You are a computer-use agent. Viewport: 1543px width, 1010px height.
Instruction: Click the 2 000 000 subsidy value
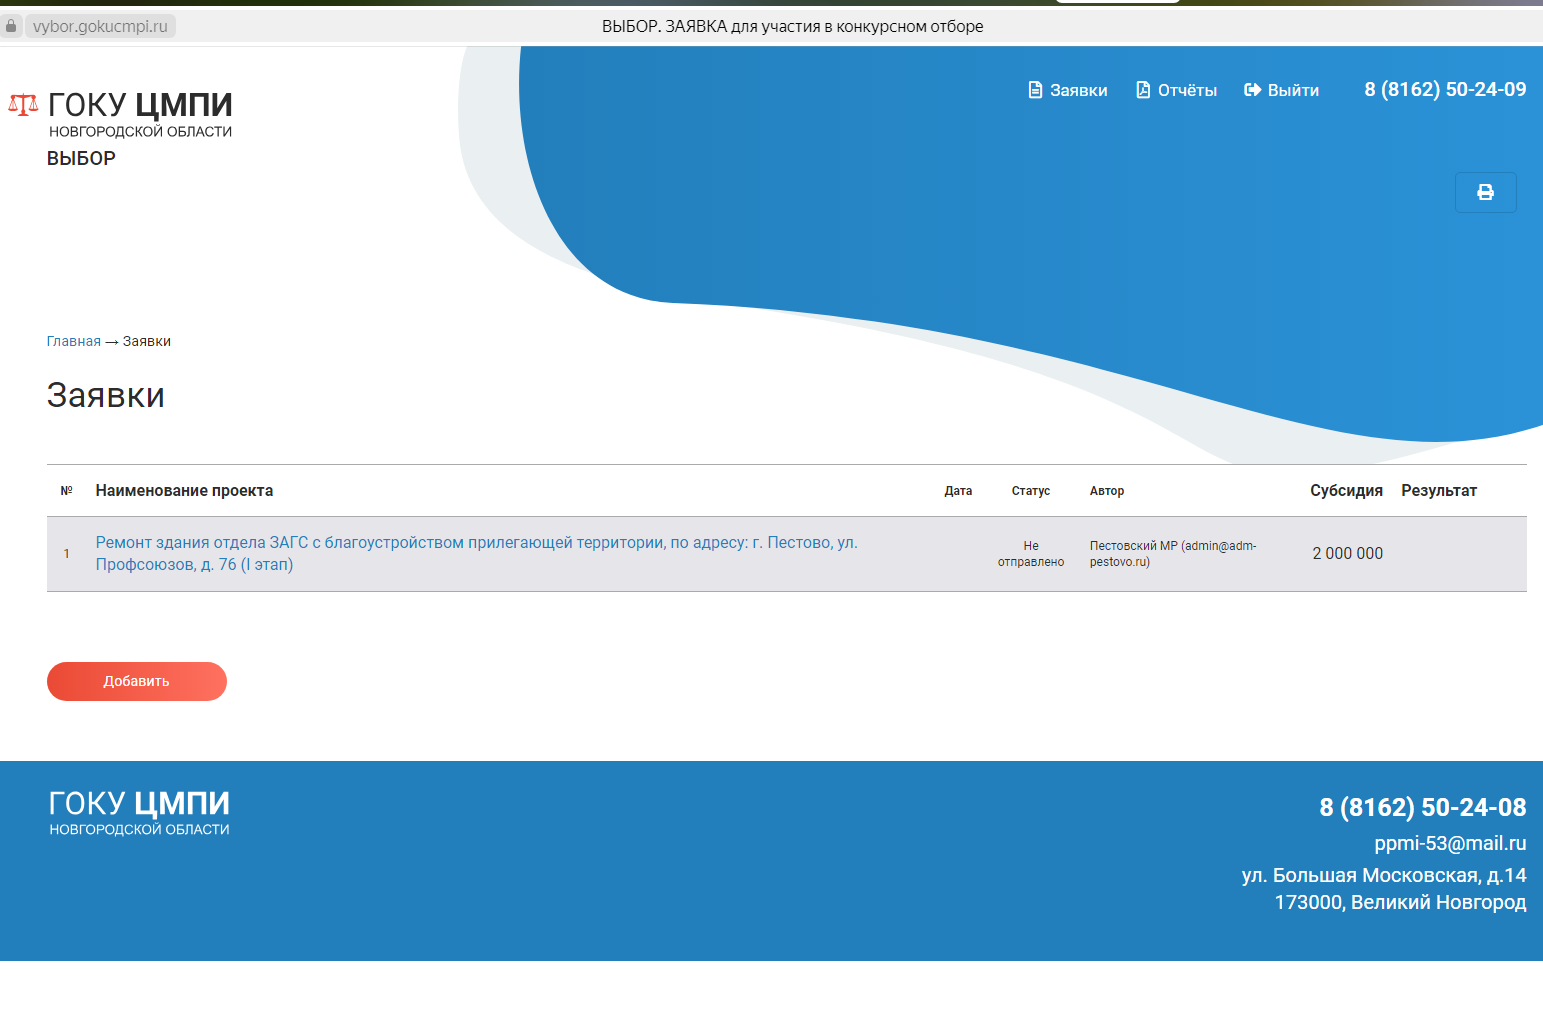click(1347, 553)
